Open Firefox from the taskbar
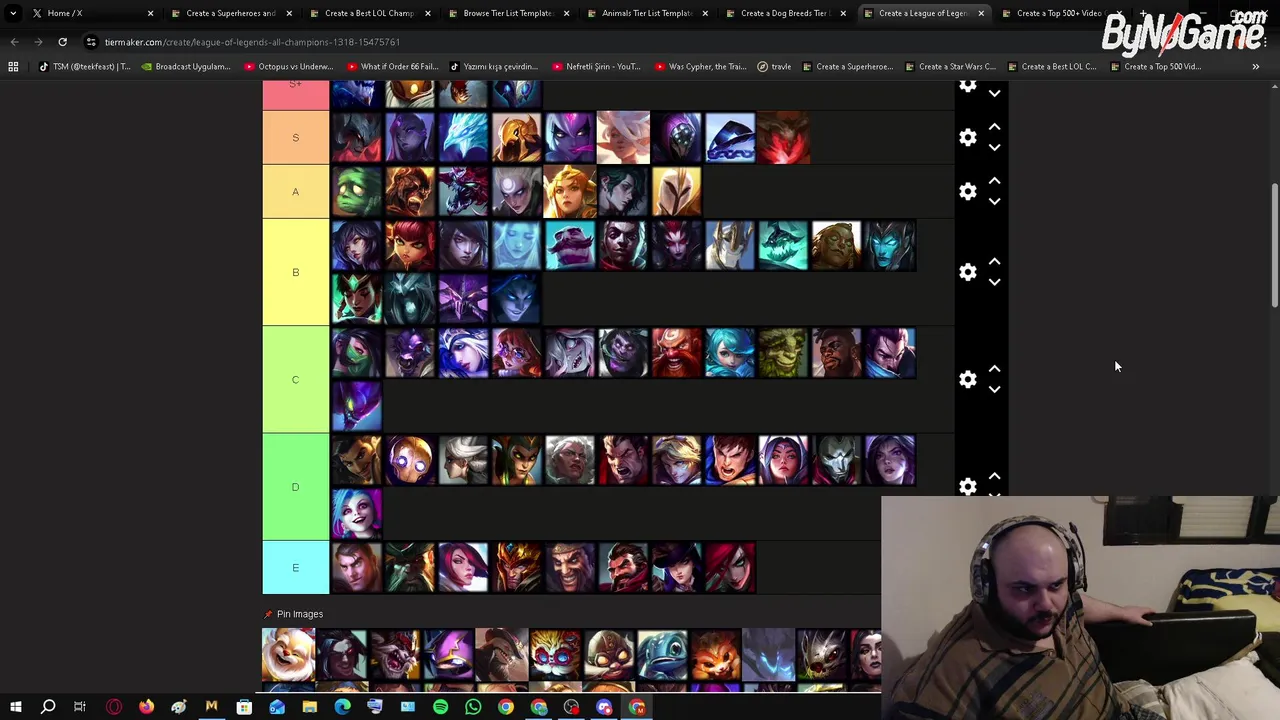 pos(146,707)
